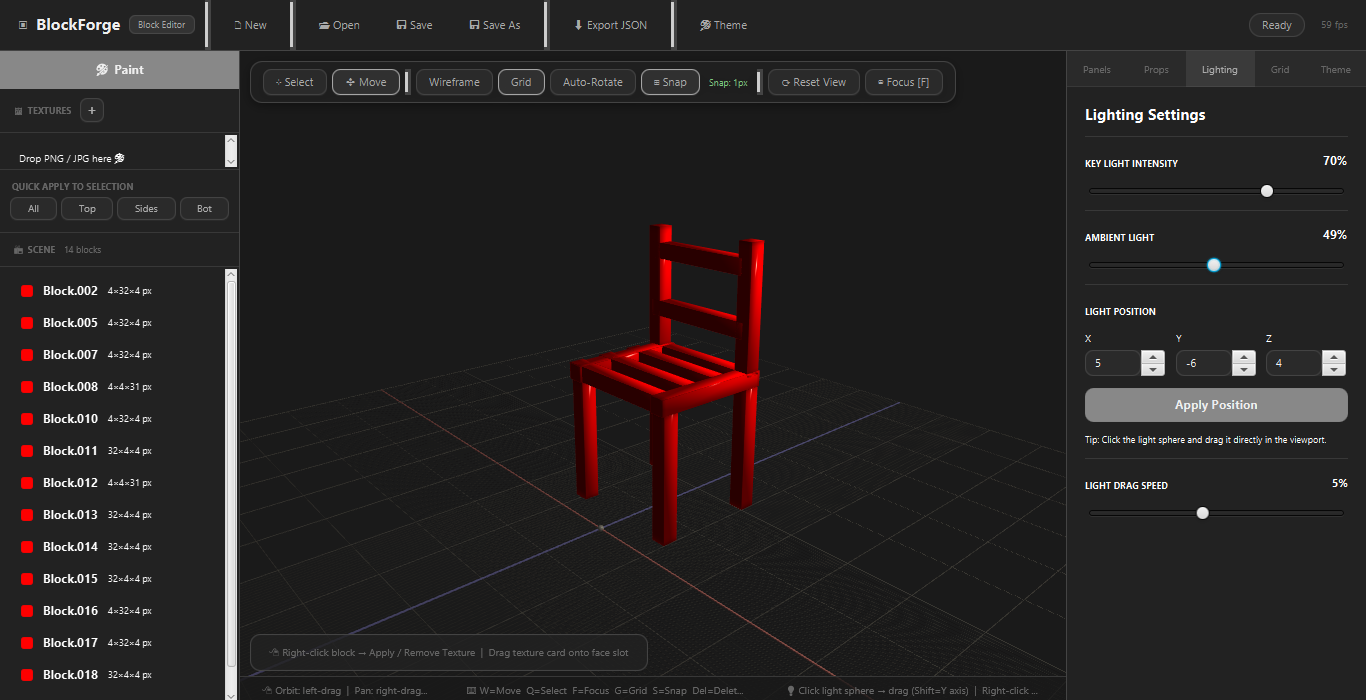Screen dimensions: 1366x700
Task: Decrease the light X position stepper
Action: pos(1153,370)
